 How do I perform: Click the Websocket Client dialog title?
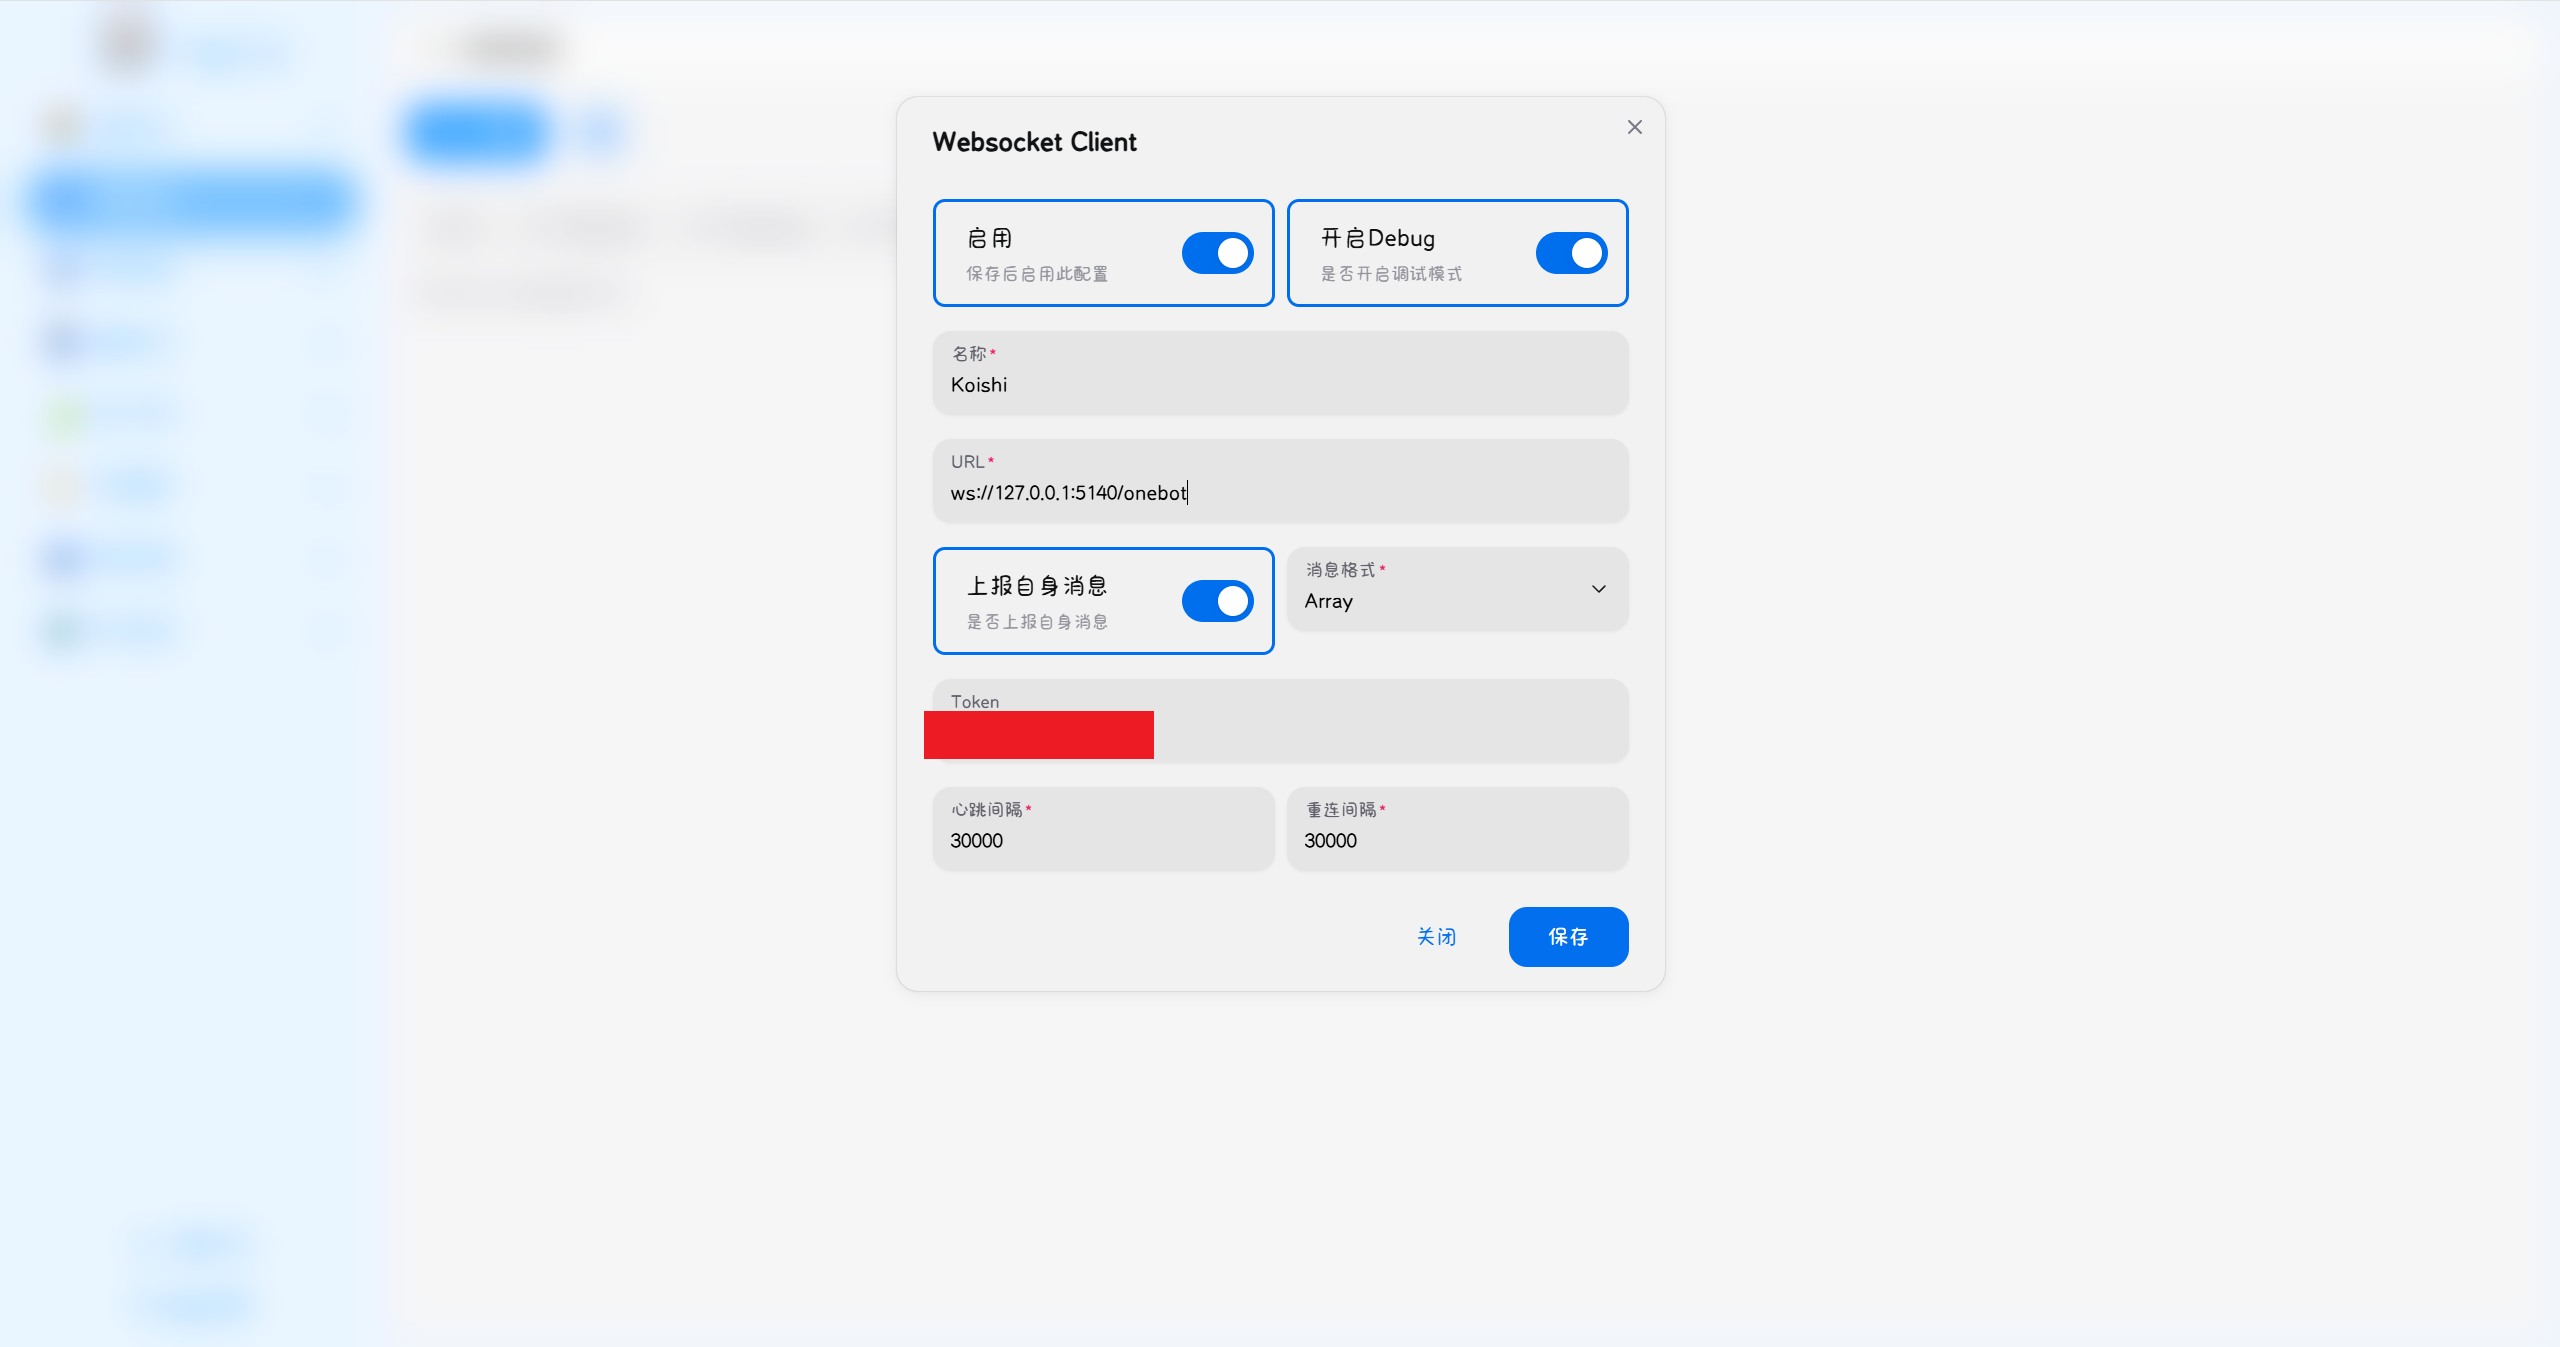pyautogui.click(x=1034, y=142)
